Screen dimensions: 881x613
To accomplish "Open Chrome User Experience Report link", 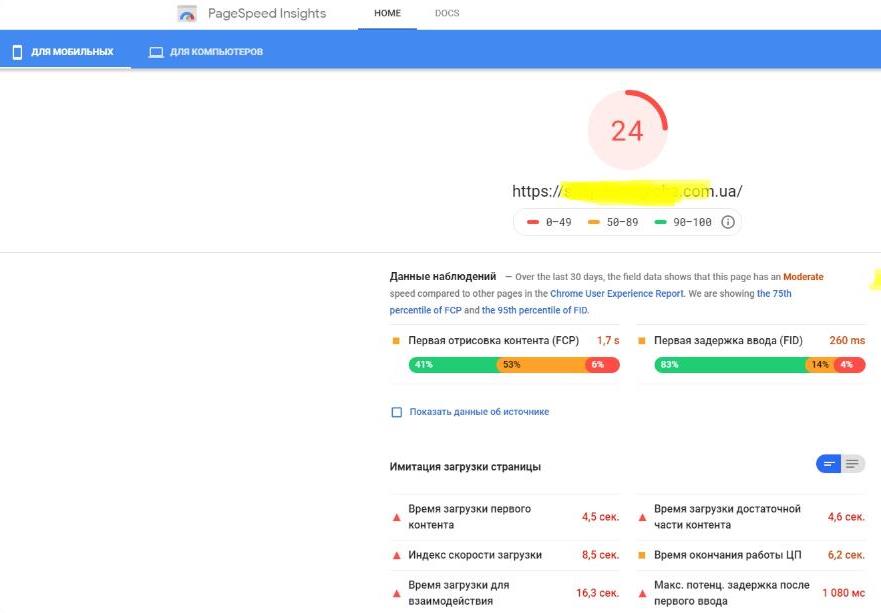I will 617,293.
